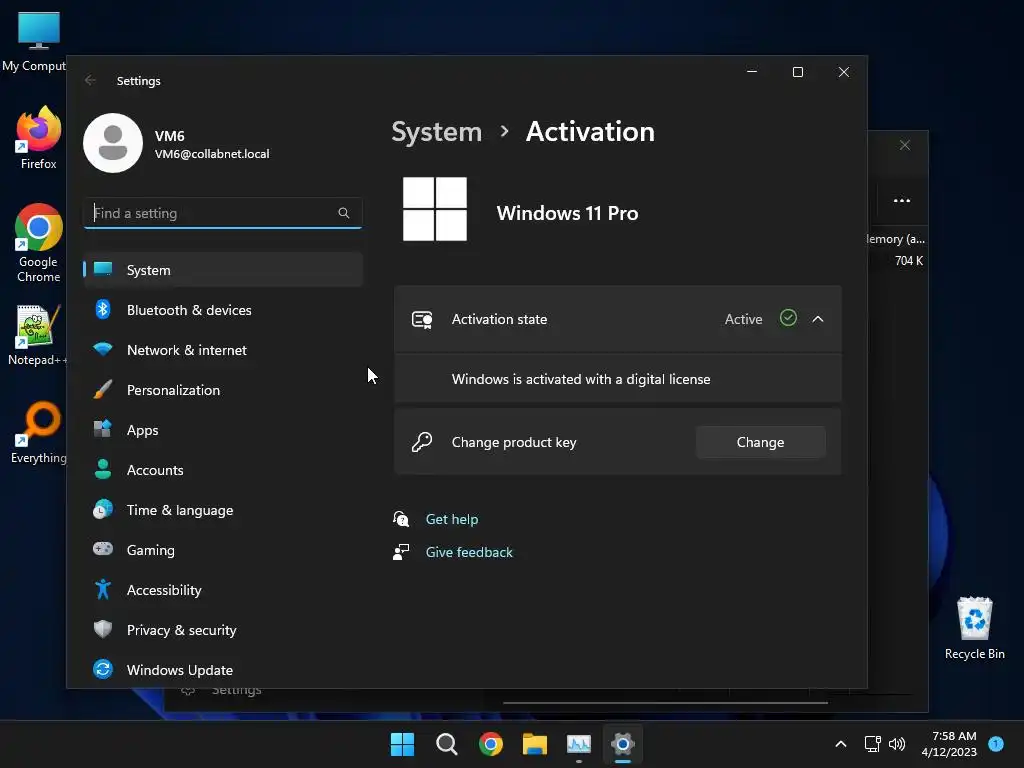Click the Gaming controller icon
Screen dimensions: 1024x768
[103, 549]
